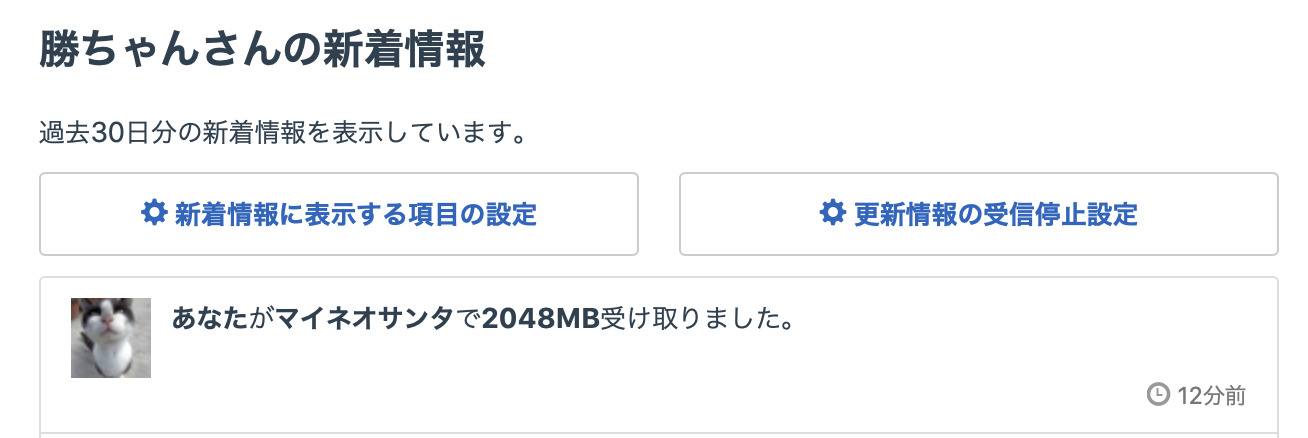Click the cat avatar thumbnail
This screenshot has height=438, width=1308.
[111, 338]
